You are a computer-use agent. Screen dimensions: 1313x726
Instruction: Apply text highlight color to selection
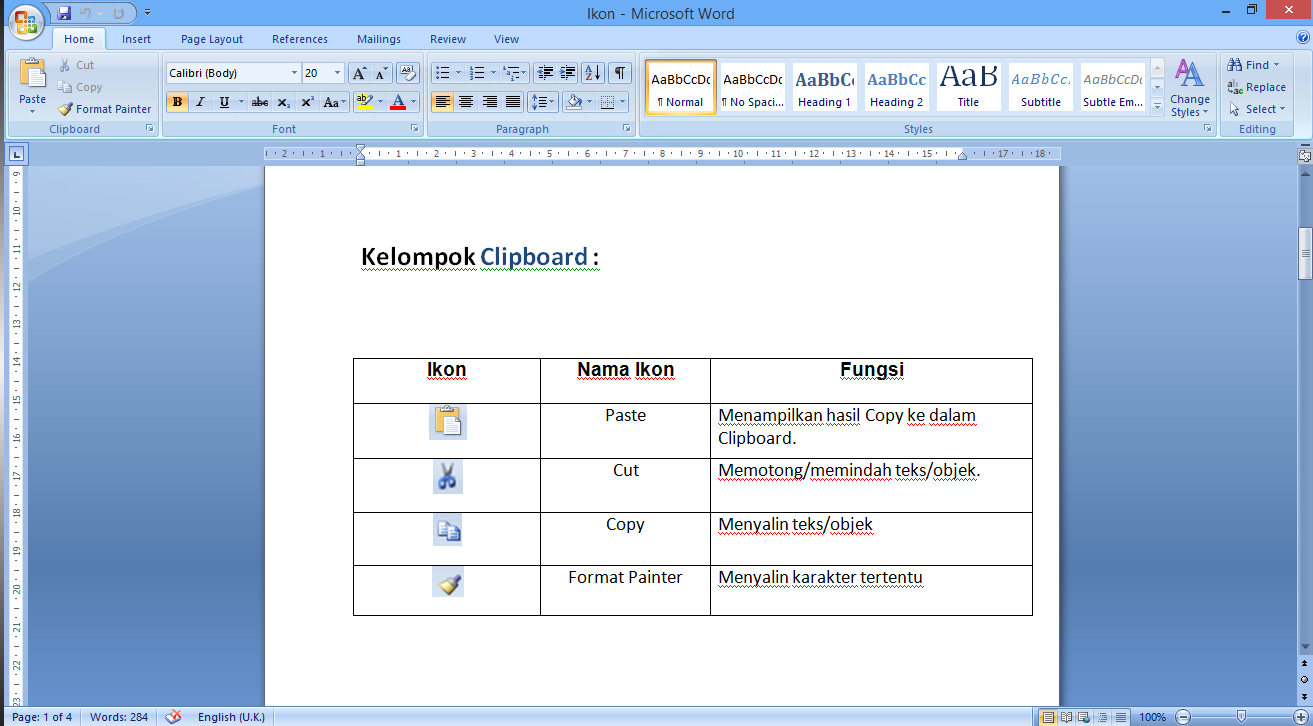(366, 101)
